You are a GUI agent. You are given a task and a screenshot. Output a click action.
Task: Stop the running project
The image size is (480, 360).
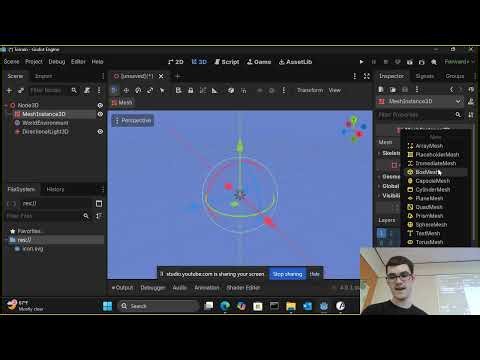point(386,62)
